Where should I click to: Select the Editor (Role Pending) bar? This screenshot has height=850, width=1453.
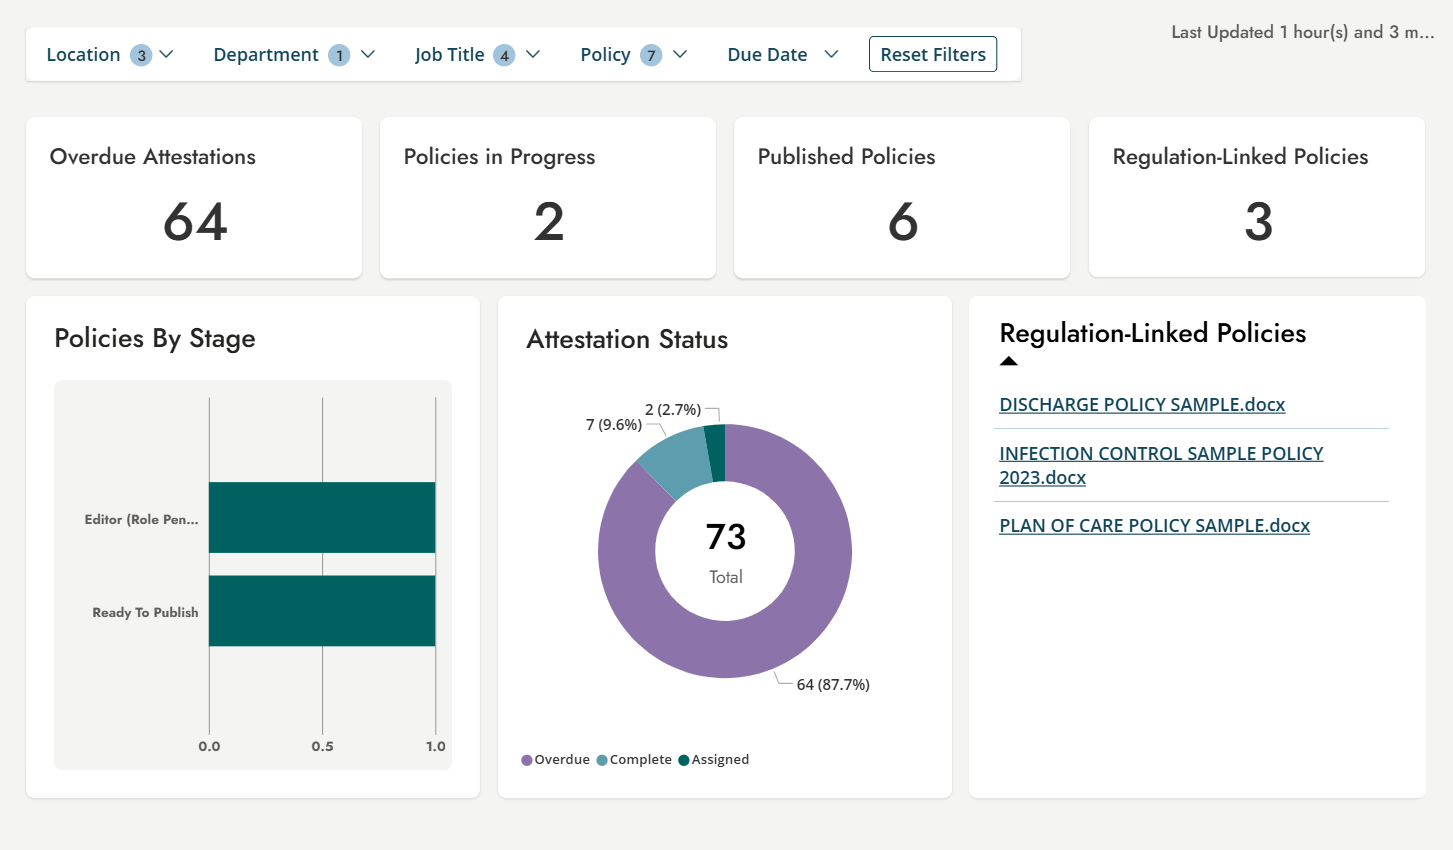point(322,517)
